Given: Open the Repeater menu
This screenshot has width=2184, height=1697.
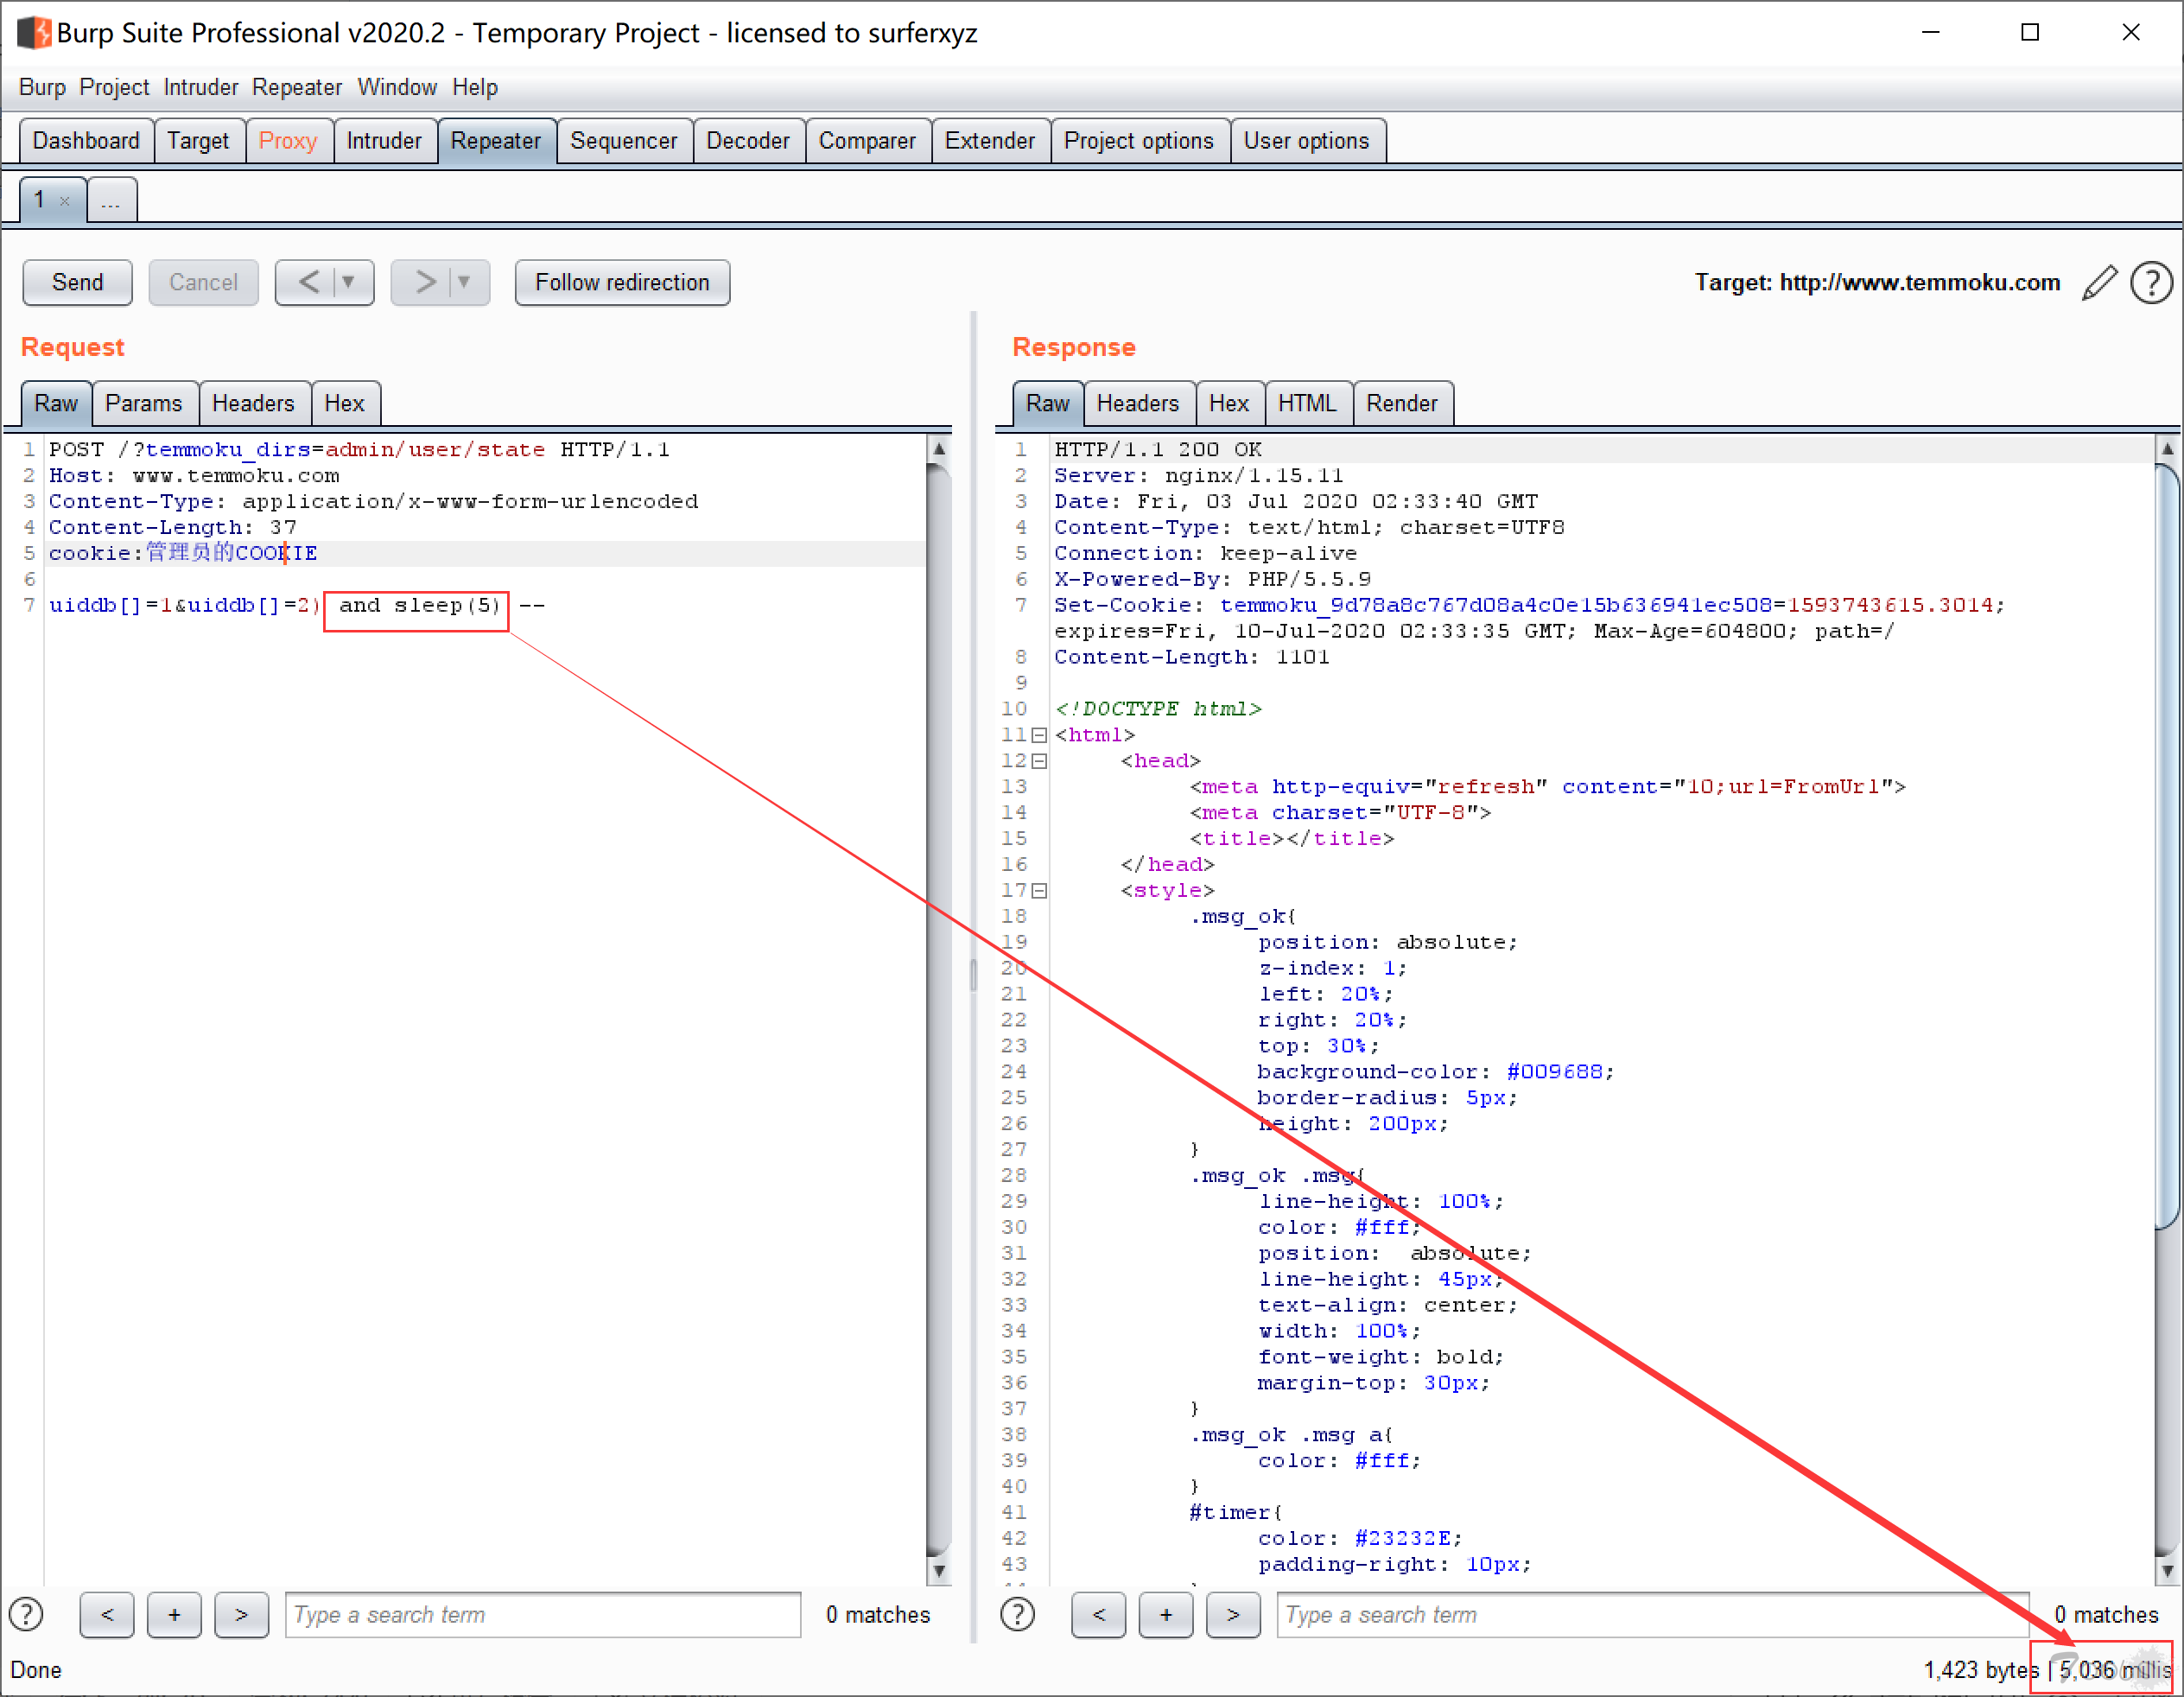Looking at the screenshot, I should click(x=297, y=87).
